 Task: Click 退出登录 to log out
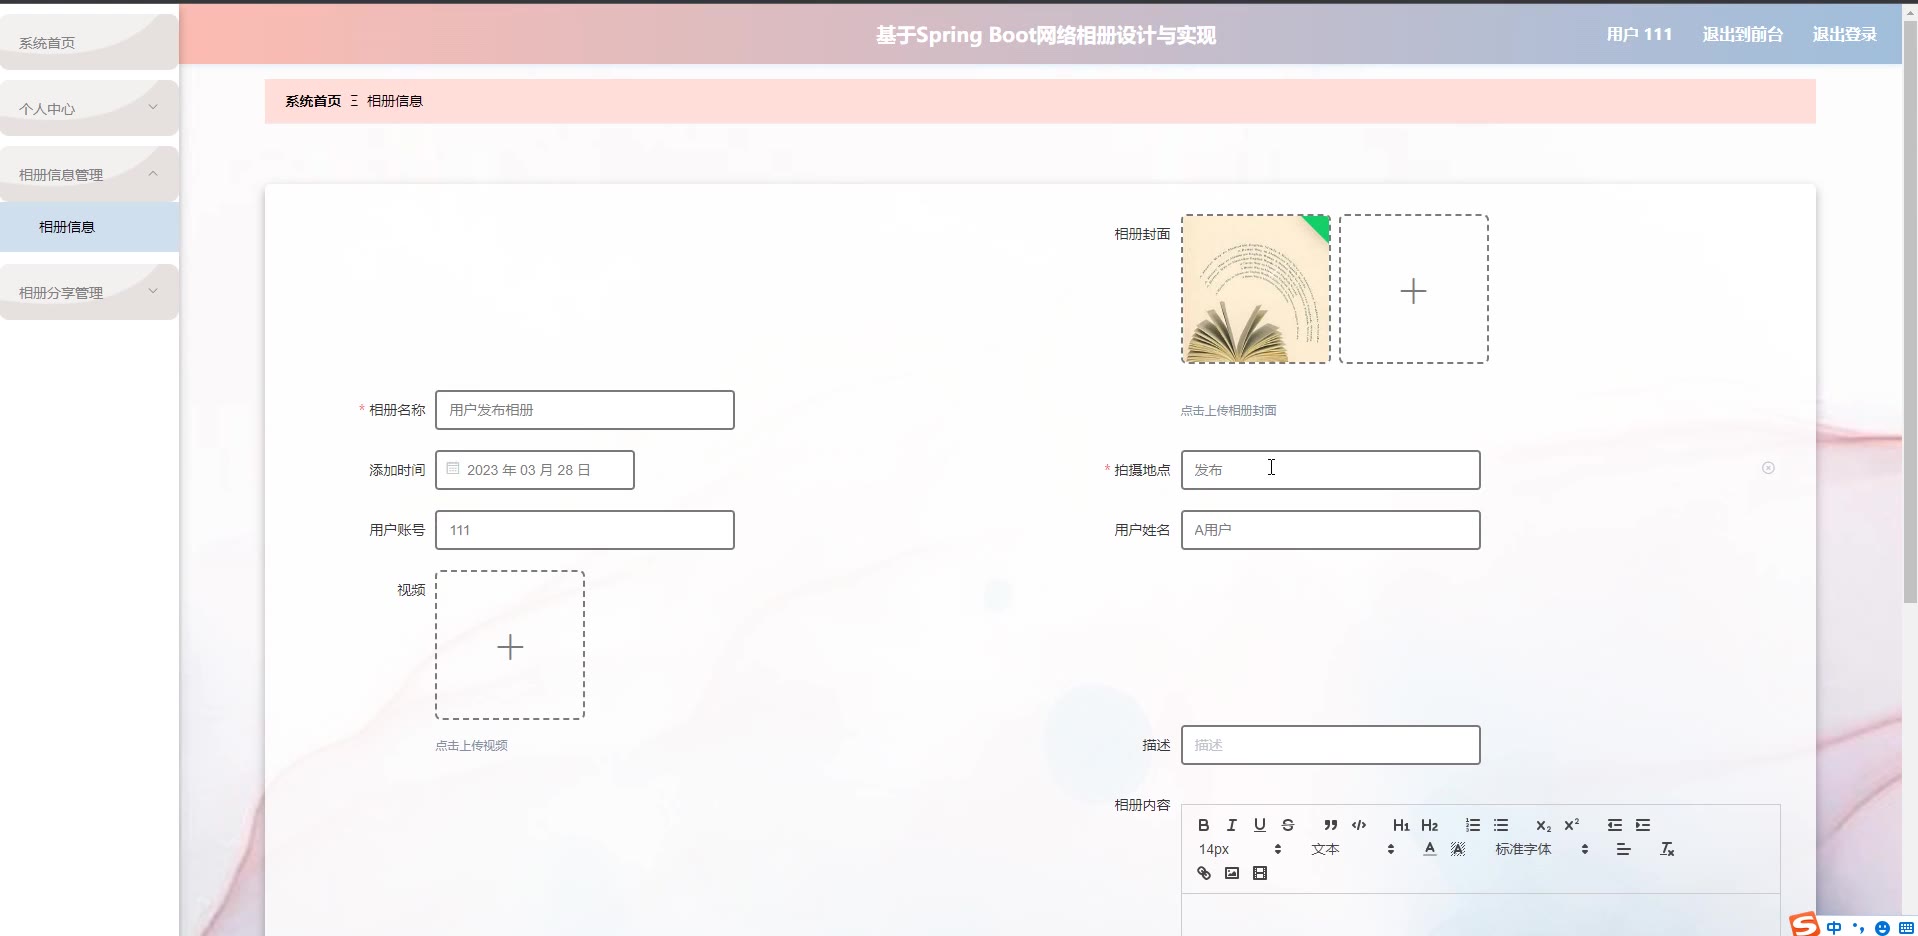coord(1844,34)
